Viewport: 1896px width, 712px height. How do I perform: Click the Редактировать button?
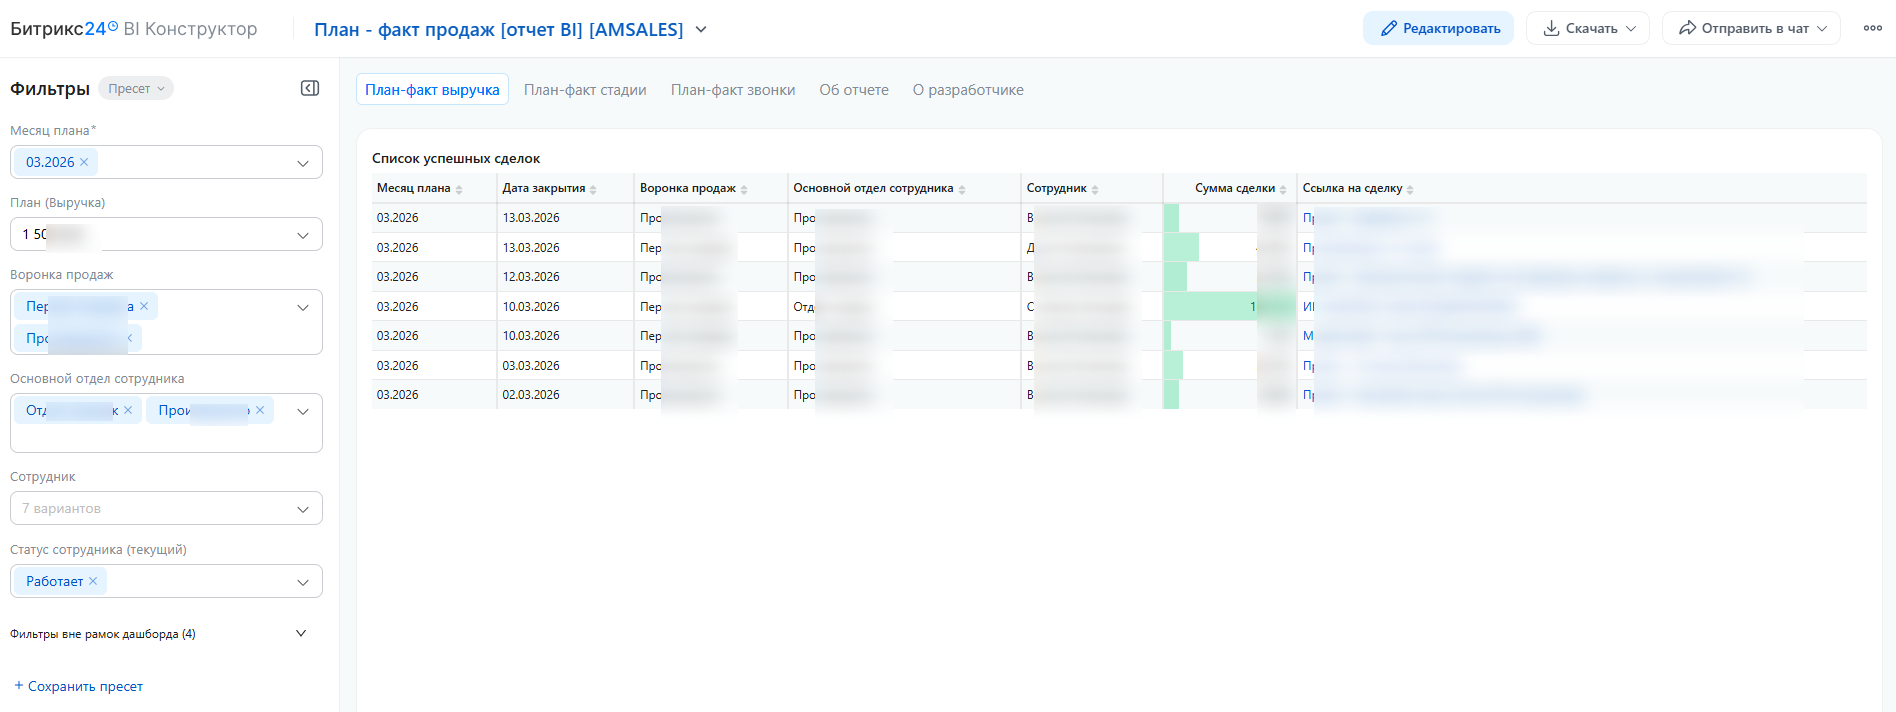point(1438,29)
